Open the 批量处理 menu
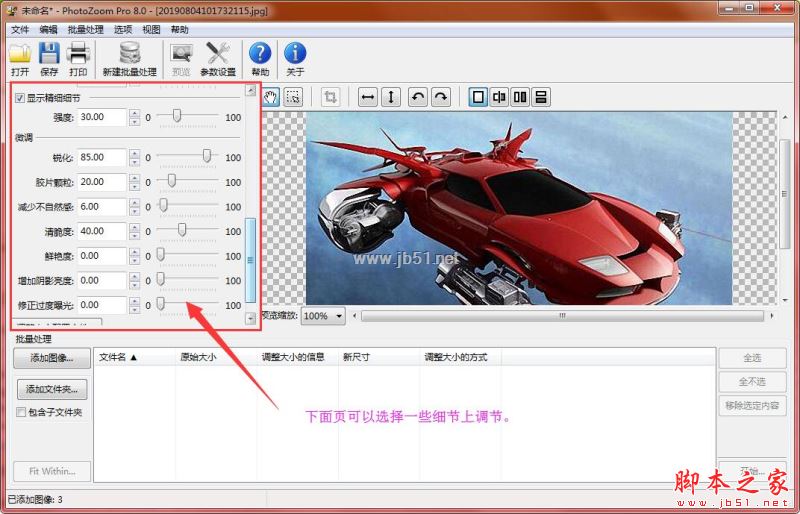 point(81,30)
